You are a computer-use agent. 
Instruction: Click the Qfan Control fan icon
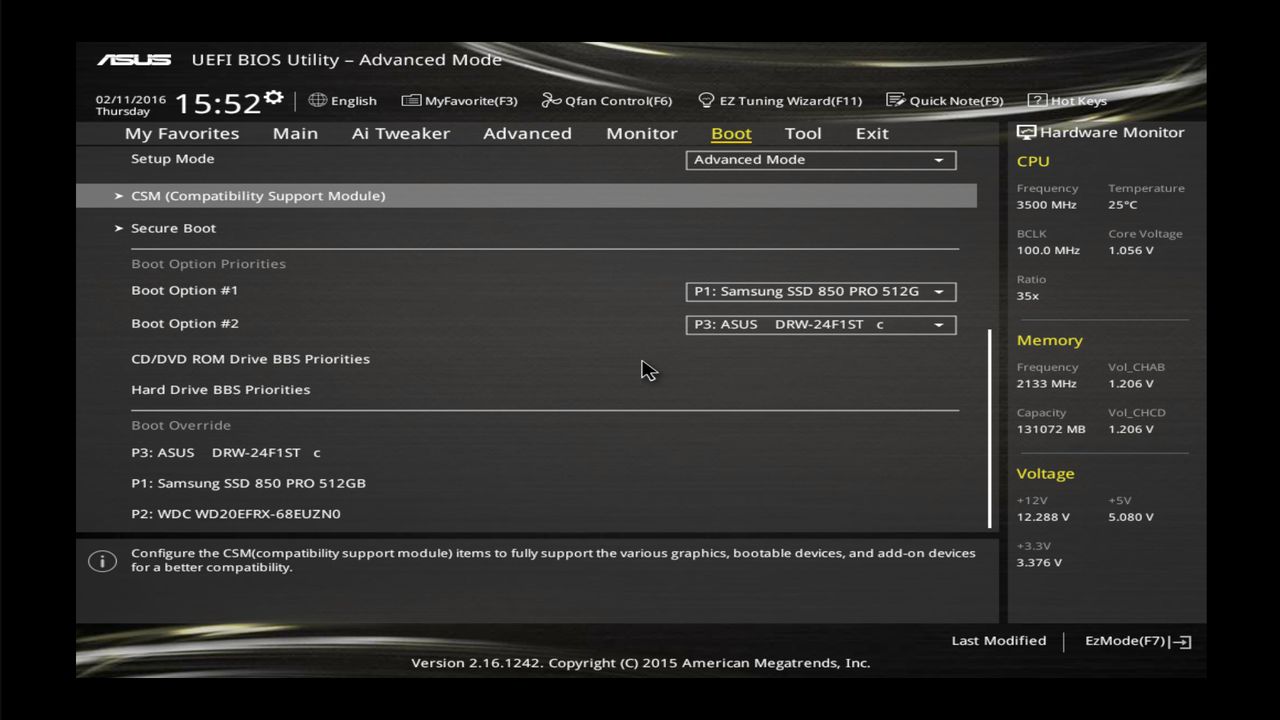click(551, 100)
